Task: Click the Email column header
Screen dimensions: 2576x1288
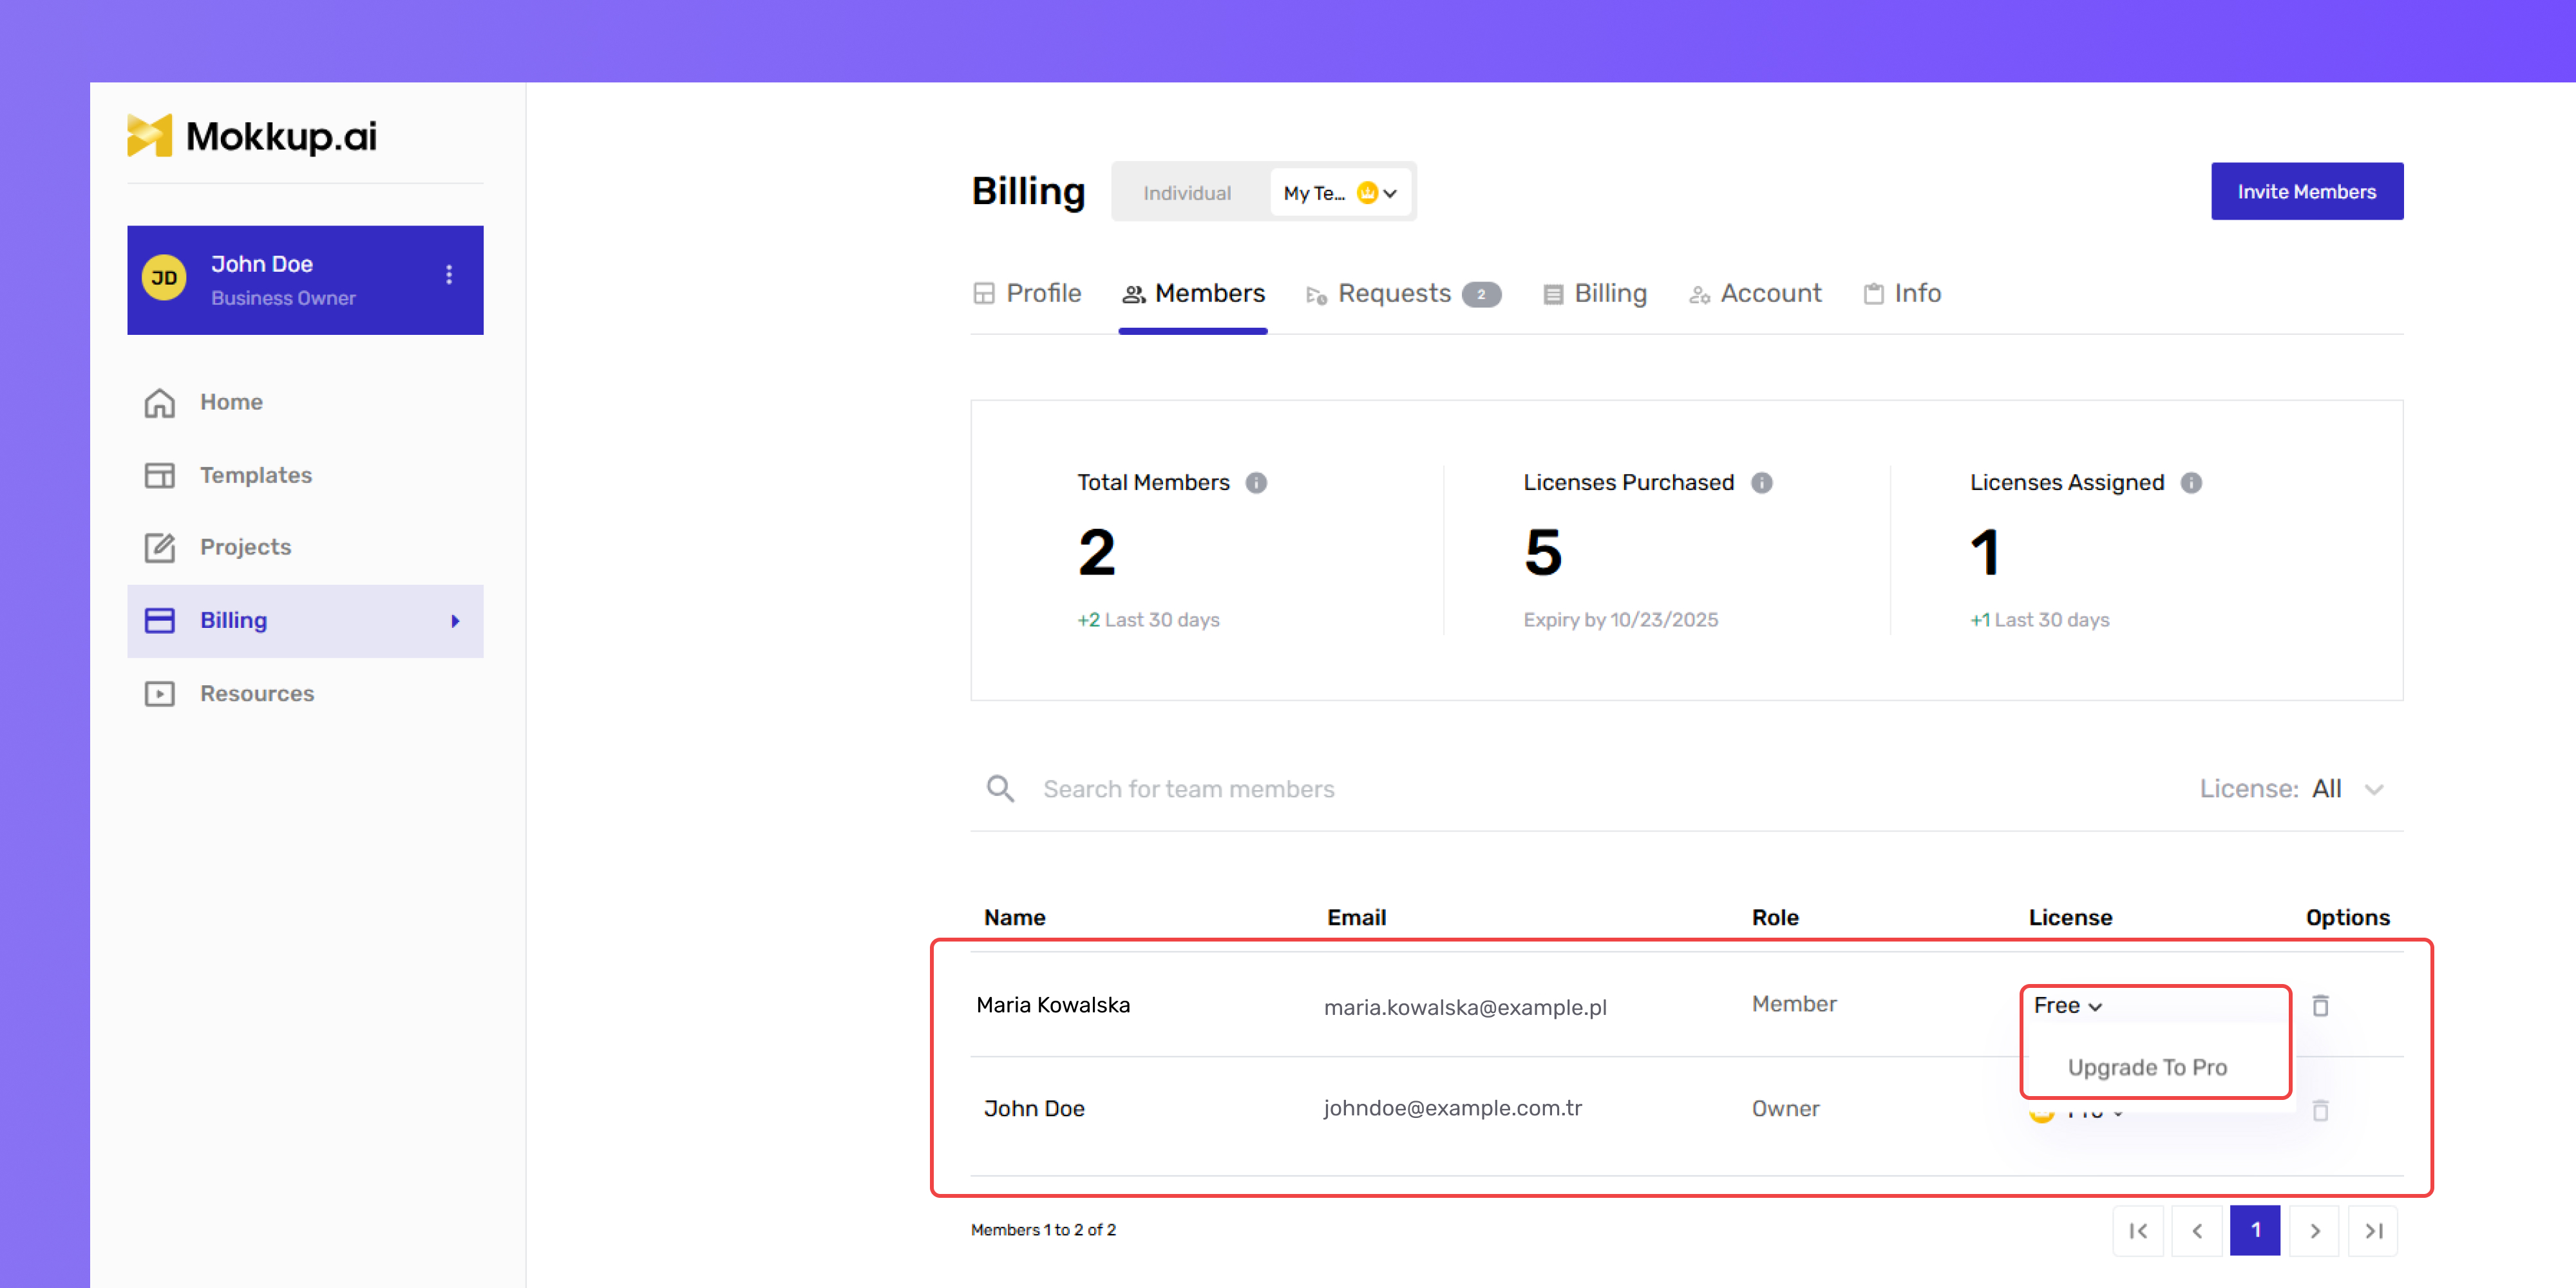Action: [x=1356, y=917]
